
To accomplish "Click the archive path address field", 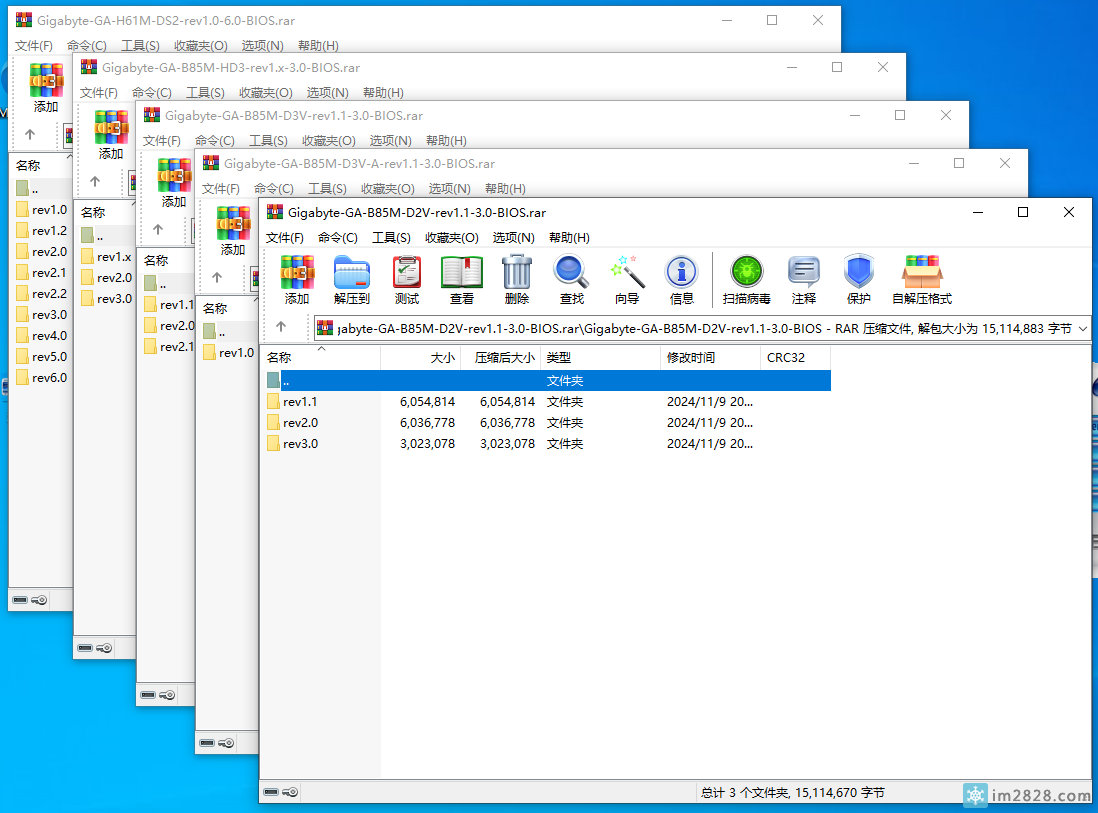I will click(x=702, y=328).
